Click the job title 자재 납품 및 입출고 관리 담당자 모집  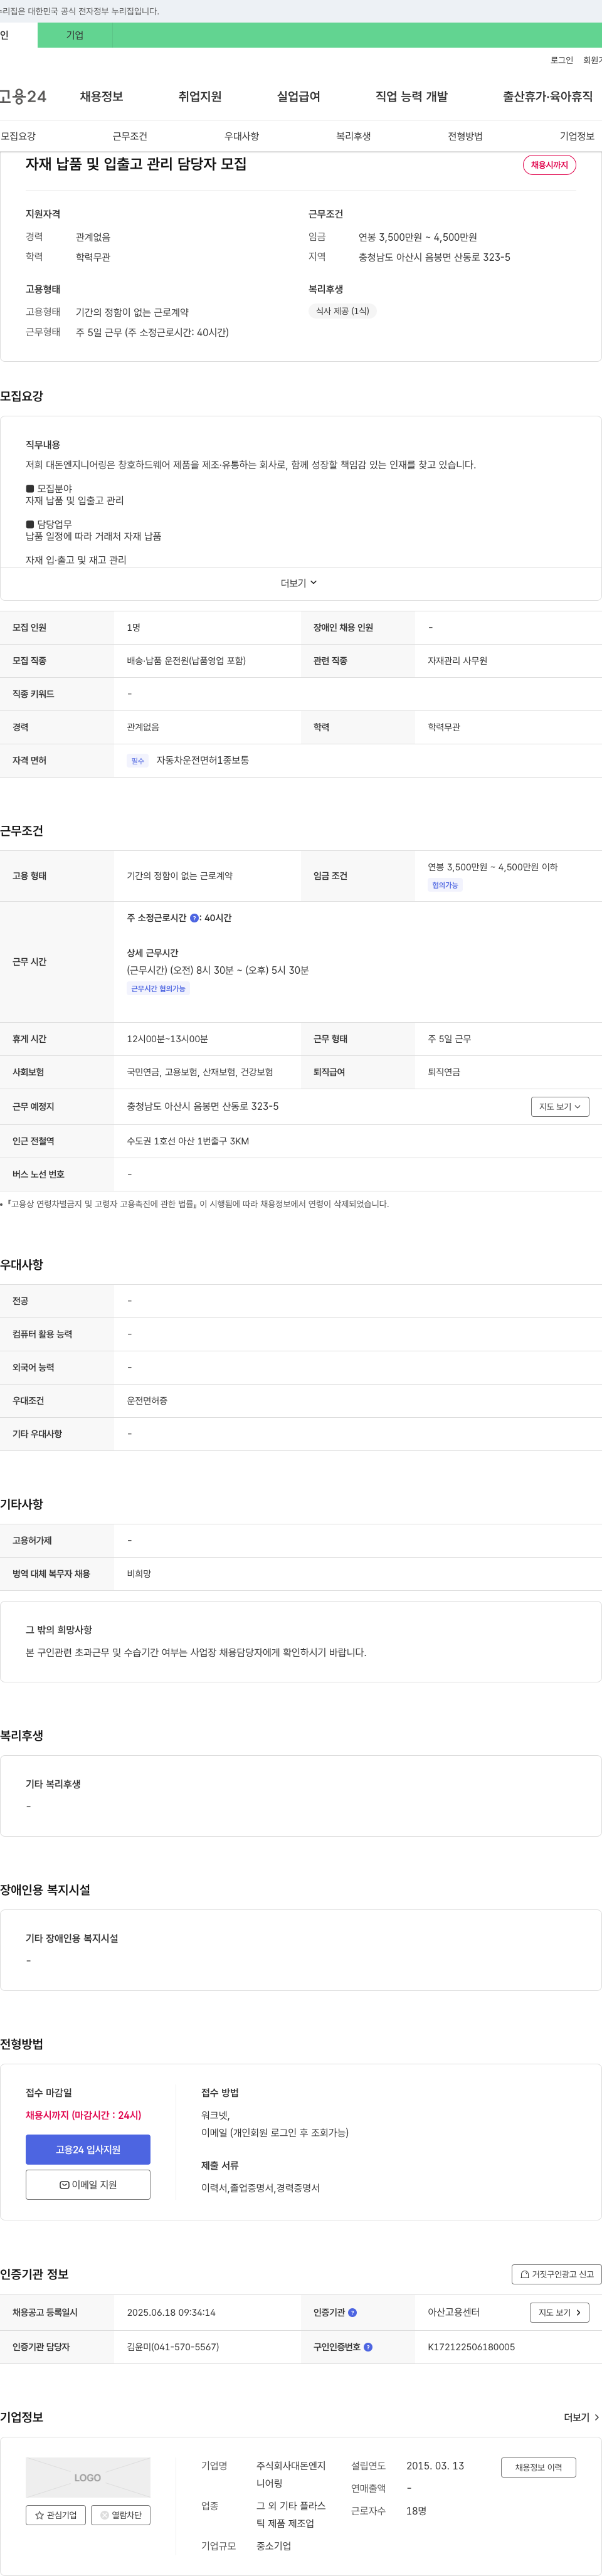click(136, 164)
